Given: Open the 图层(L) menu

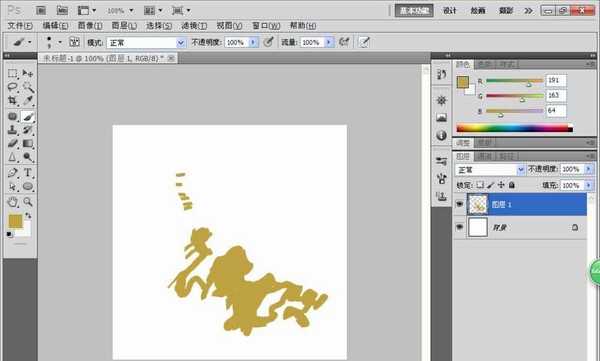Looking at the screenshot, I should pyautogui.click(x=124, y=26).
